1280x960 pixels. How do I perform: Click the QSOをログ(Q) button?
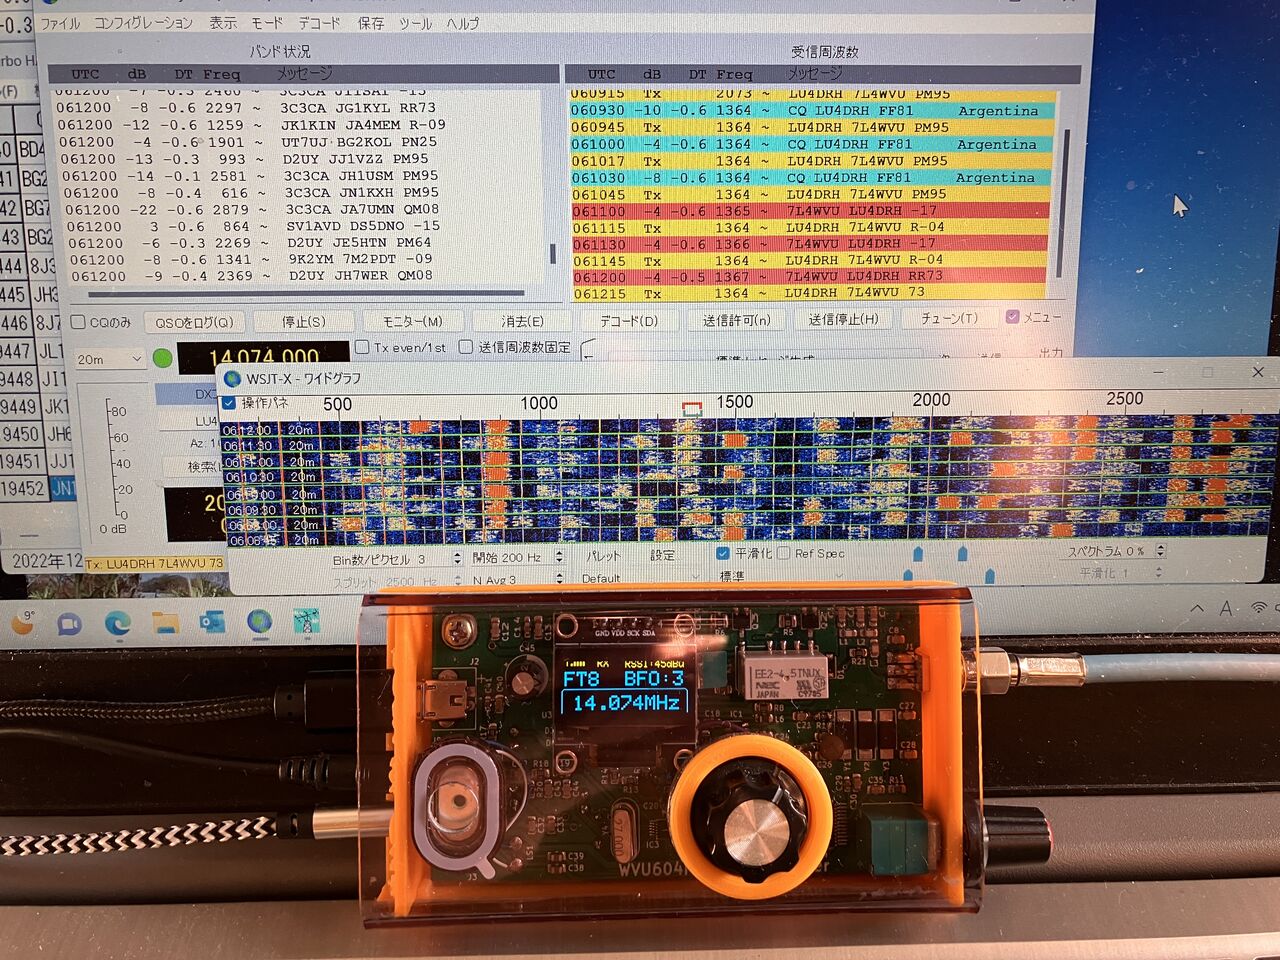pyautogui.click(x=194, y=322)
